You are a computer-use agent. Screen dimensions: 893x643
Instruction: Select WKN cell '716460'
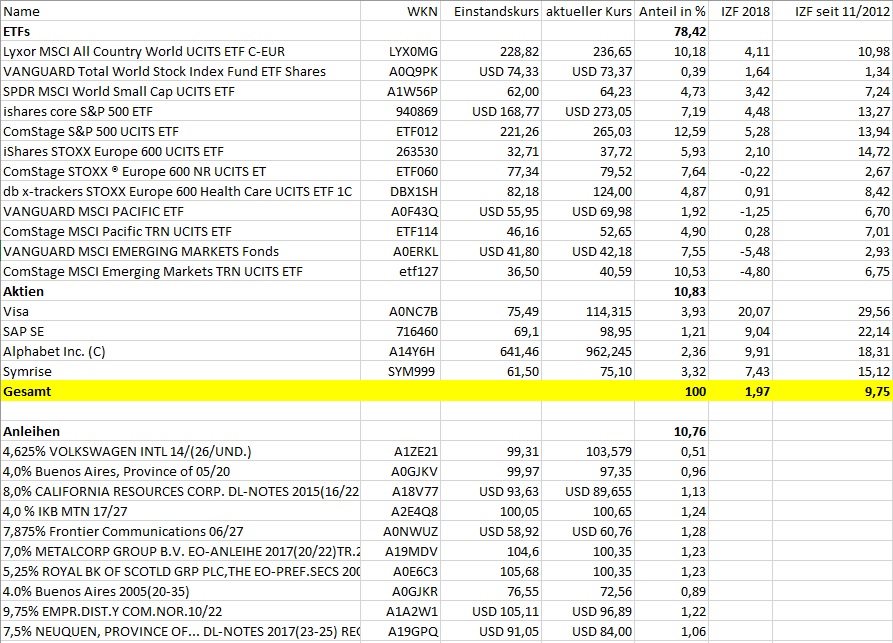pos(400,331)
